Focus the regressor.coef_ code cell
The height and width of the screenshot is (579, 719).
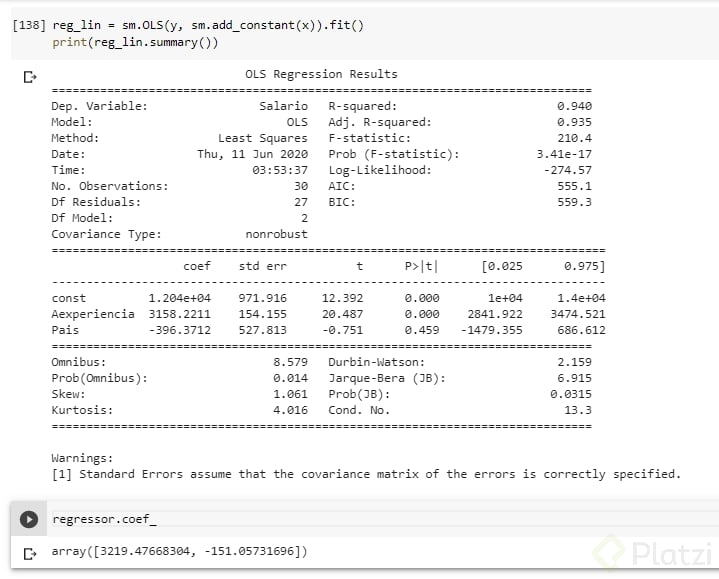[300, 519]
